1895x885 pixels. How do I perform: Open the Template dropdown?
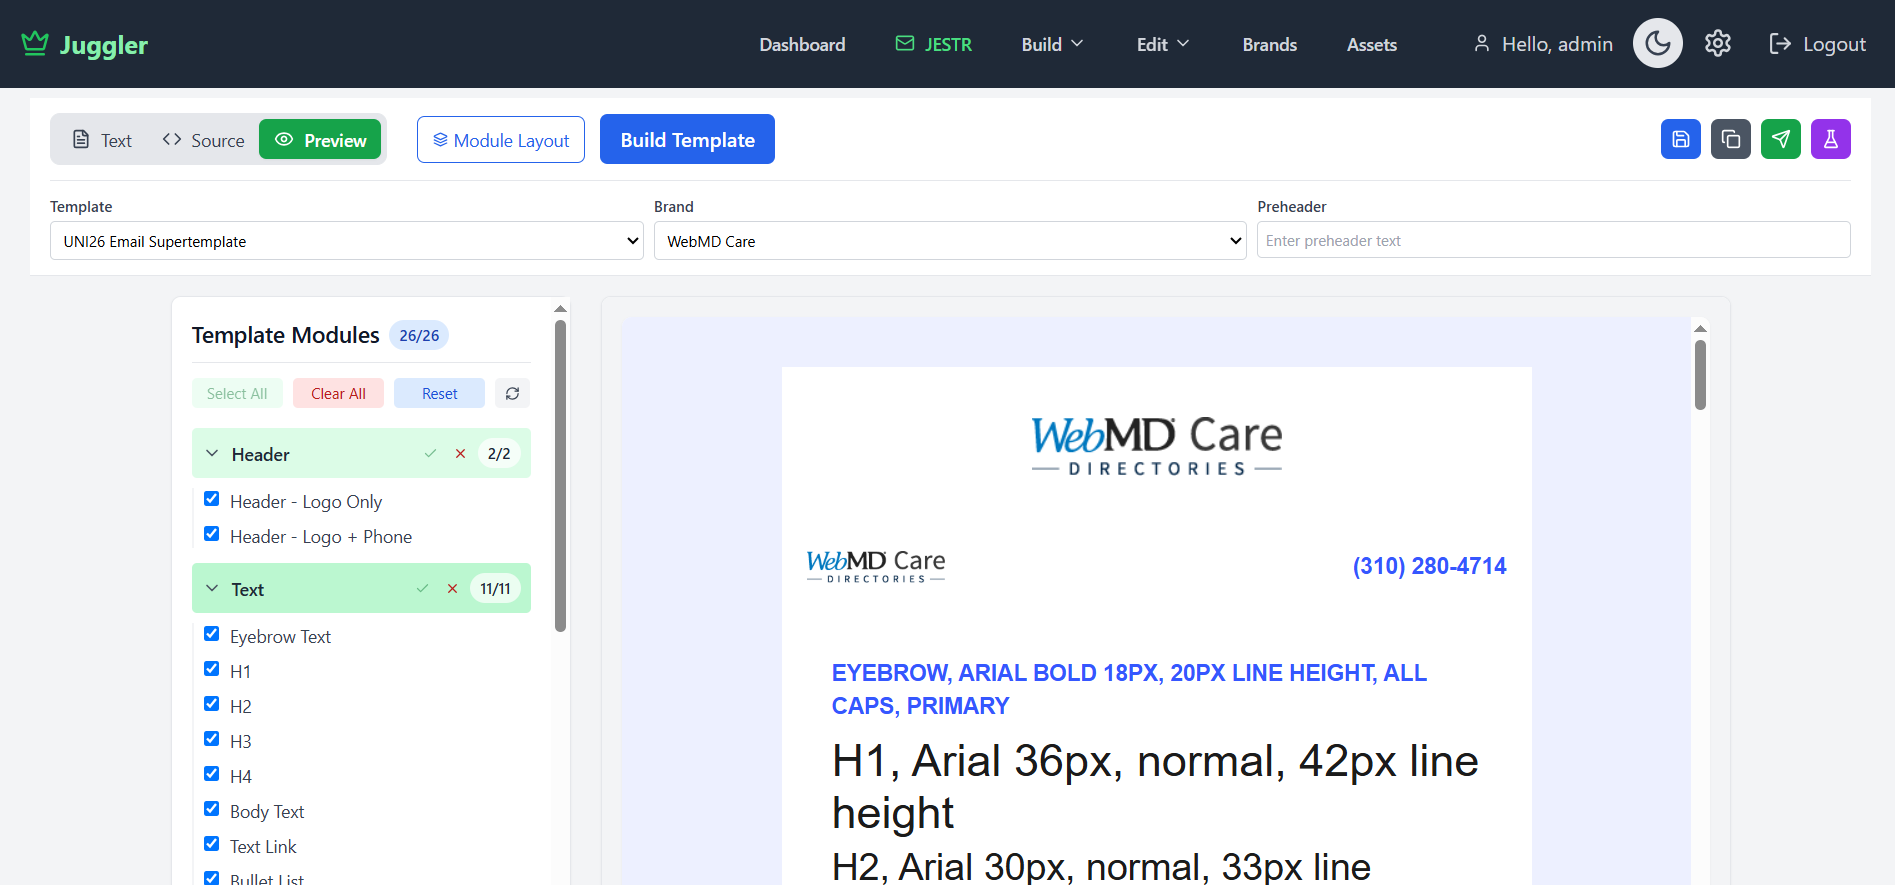(x=346, y=241)
